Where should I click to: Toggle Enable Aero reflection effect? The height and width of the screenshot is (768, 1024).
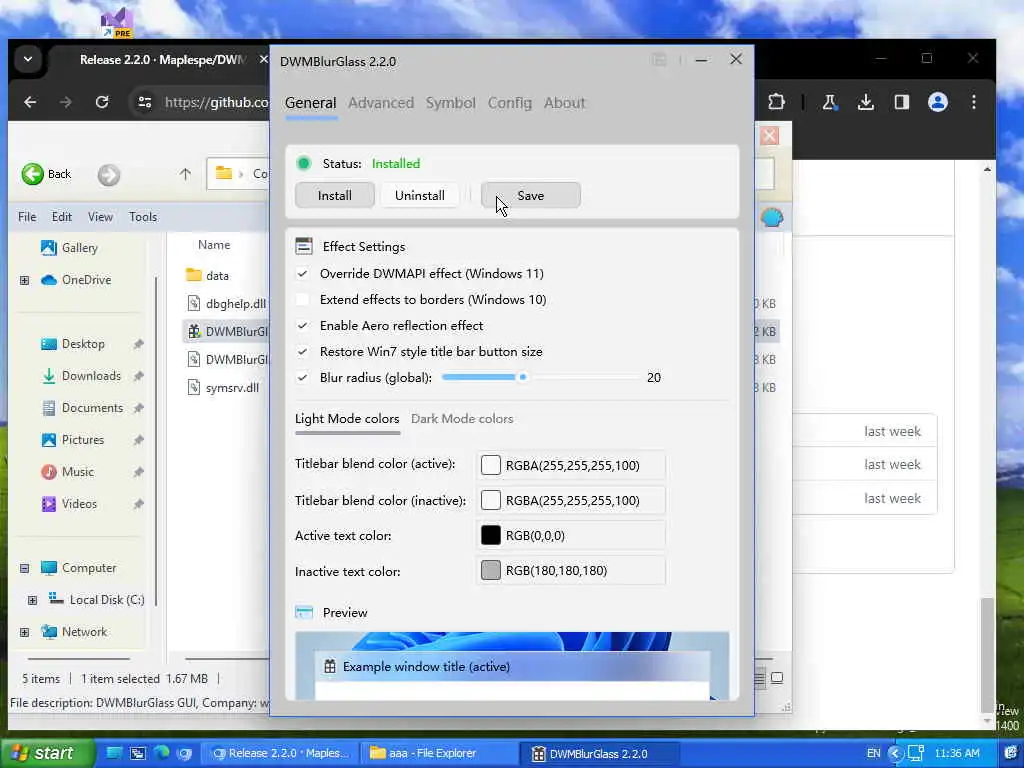click(302, 326)
